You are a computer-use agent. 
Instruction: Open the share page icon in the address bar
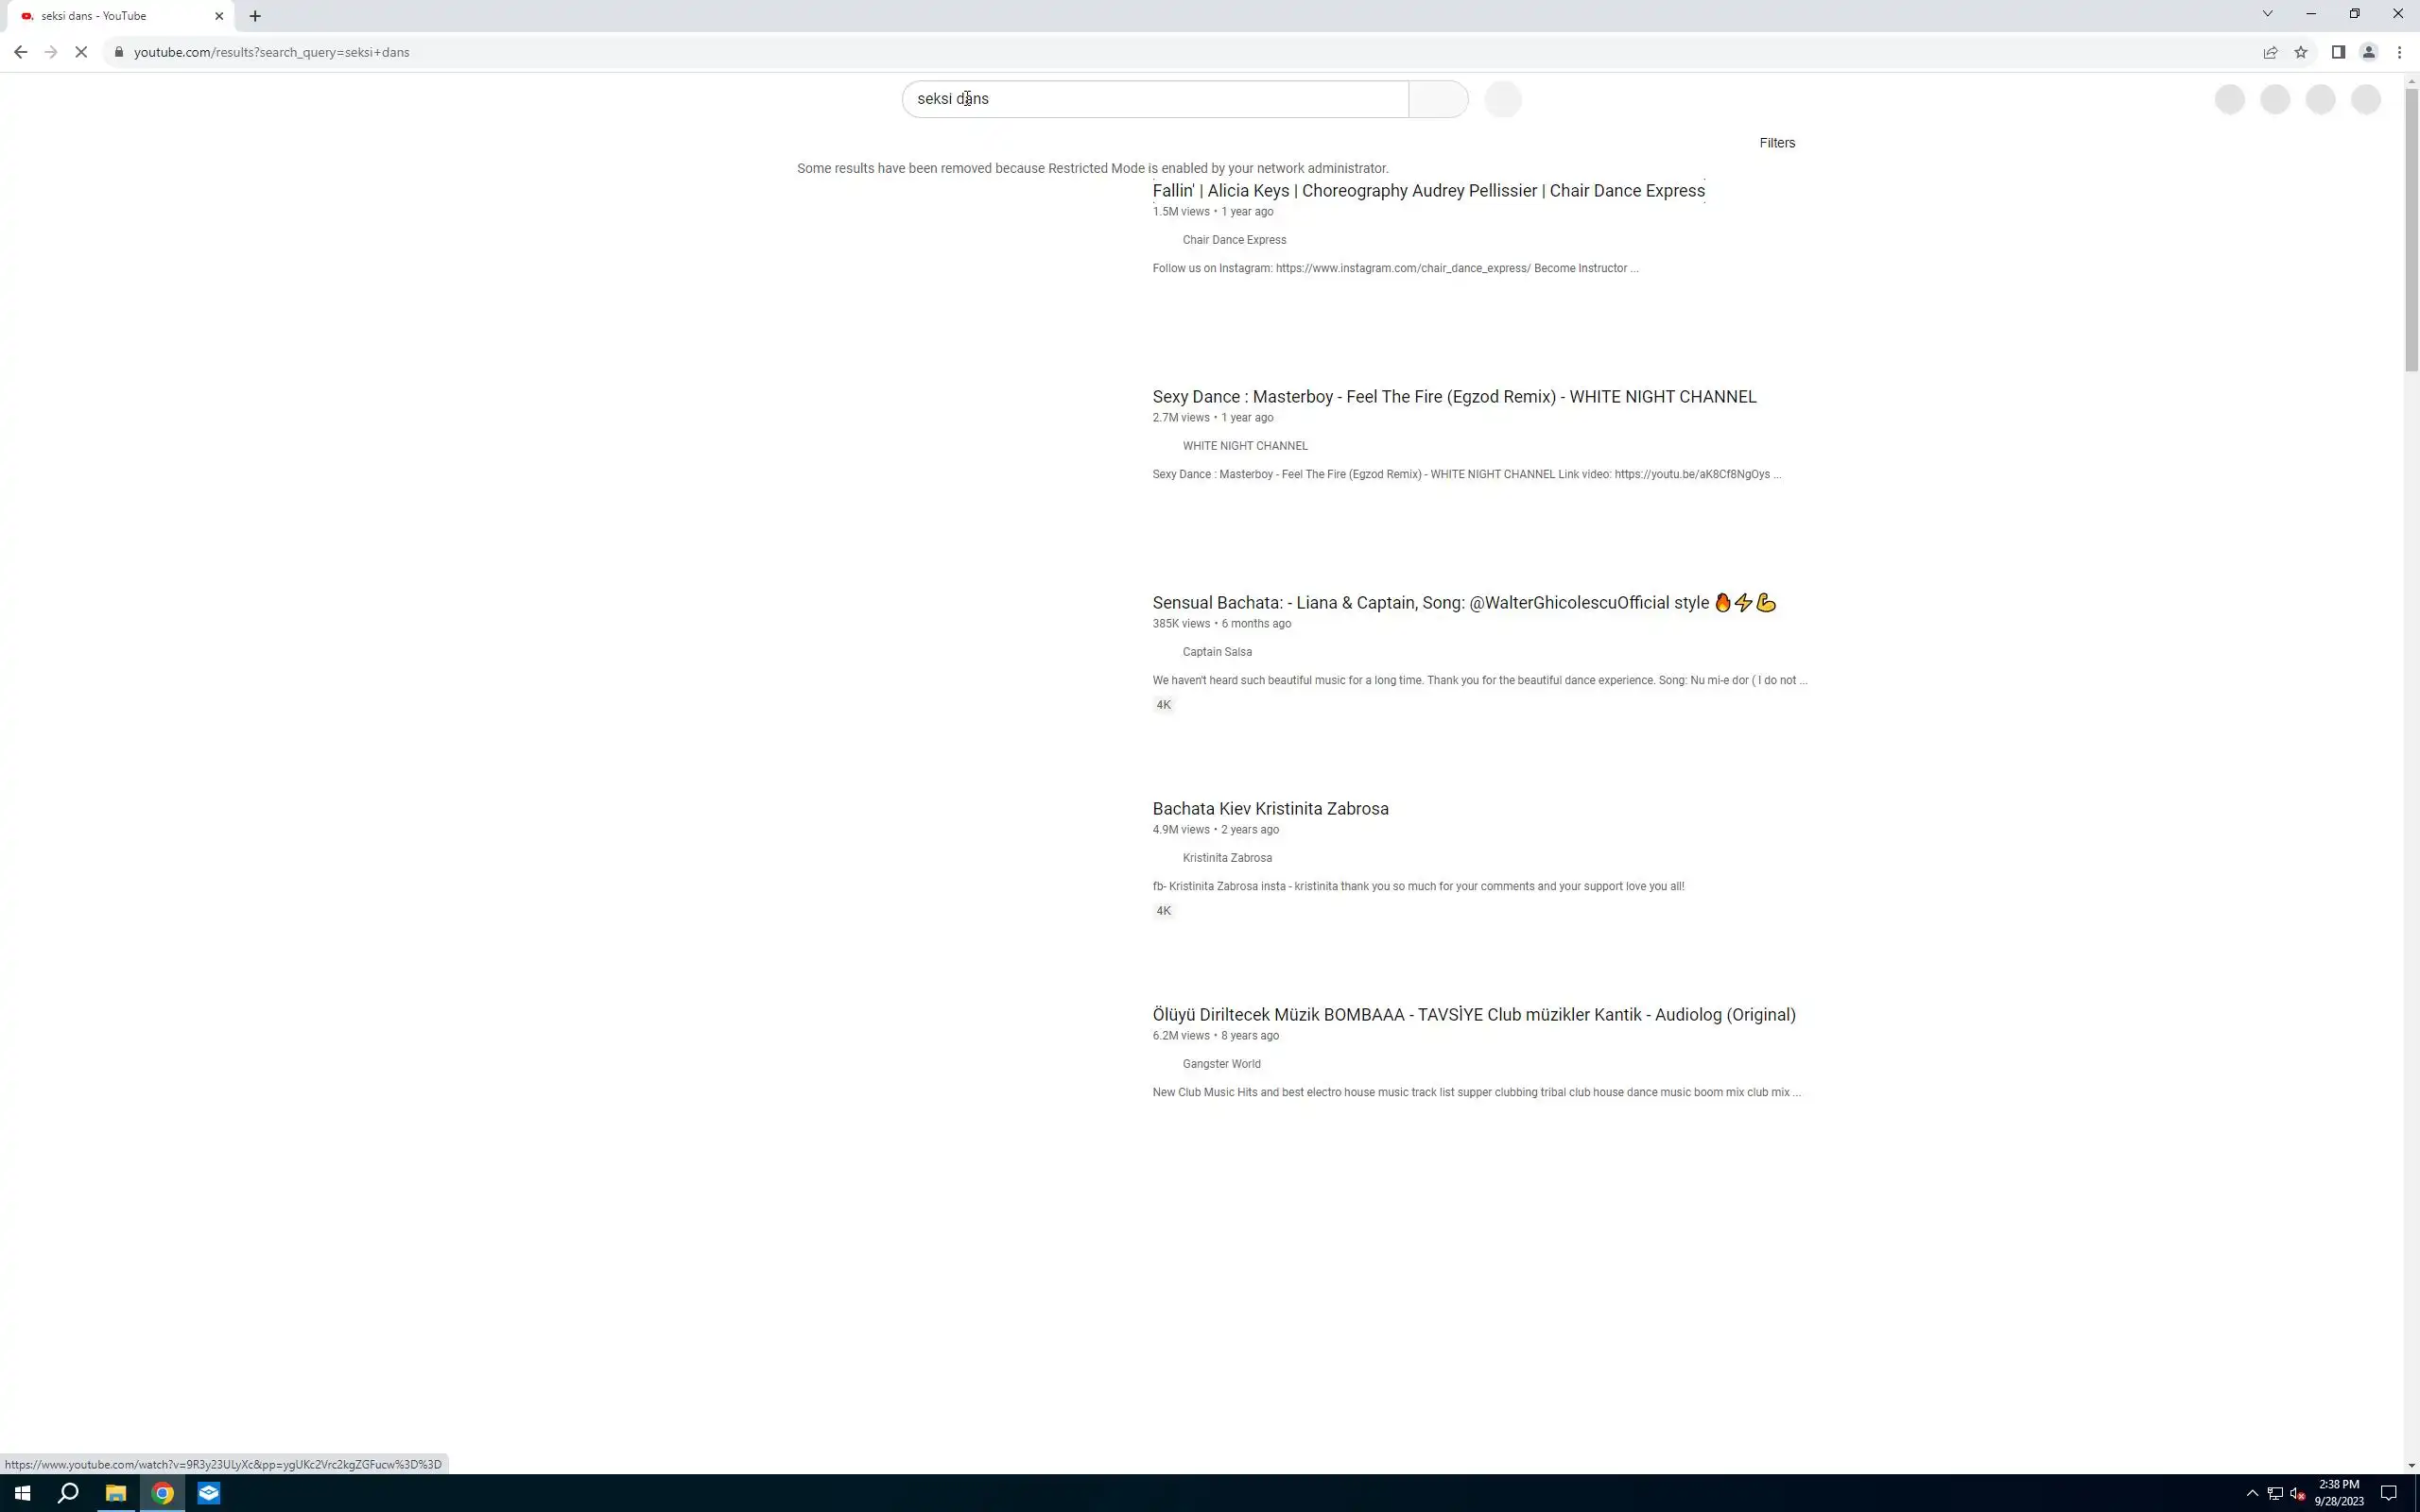click(x=2270, y=52)
